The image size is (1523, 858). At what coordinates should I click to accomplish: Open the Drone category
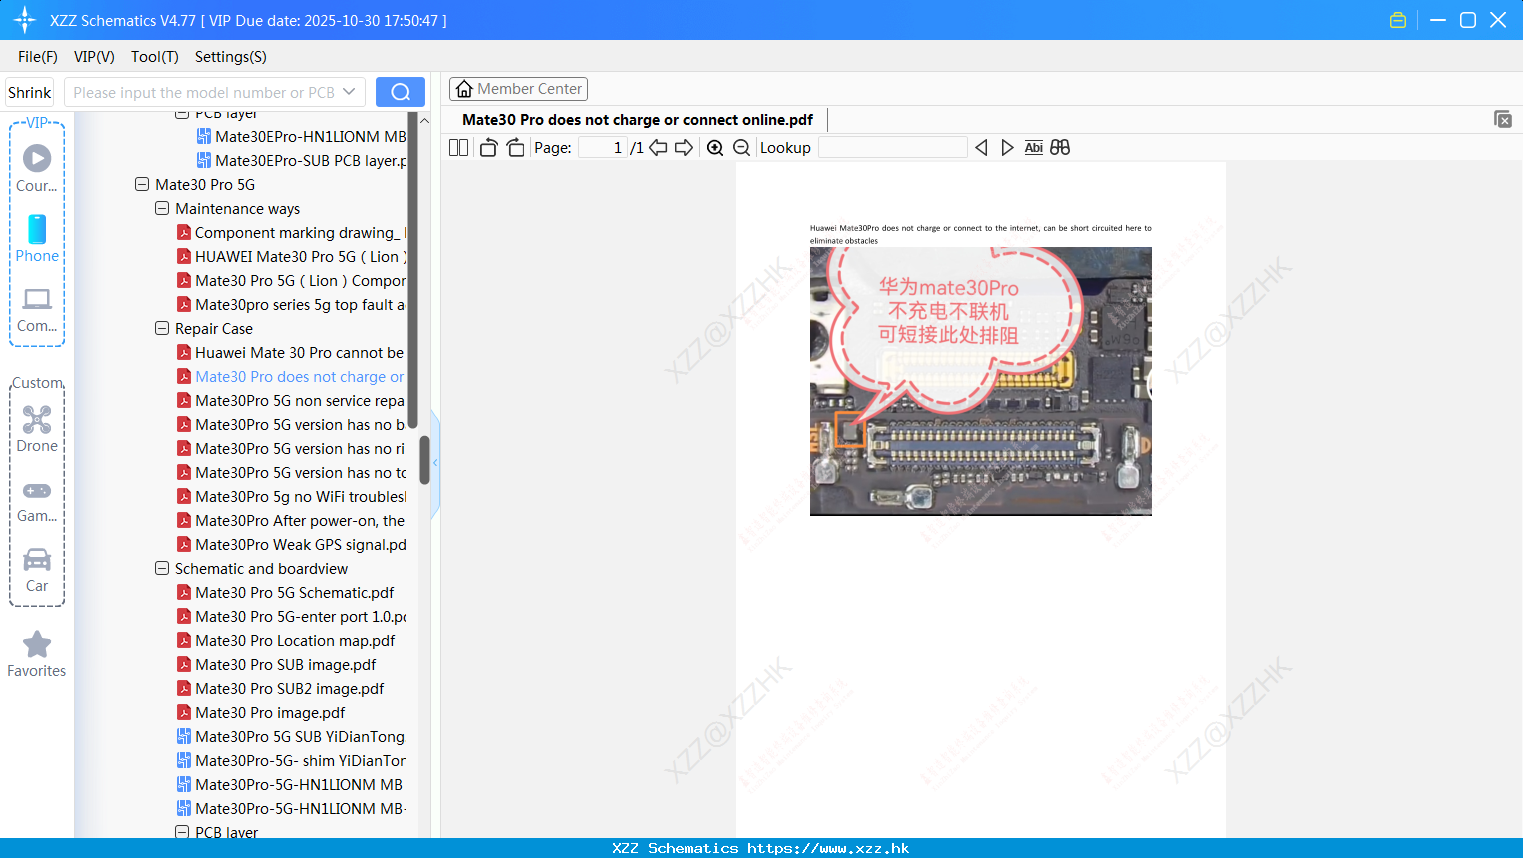click(37, 429)
